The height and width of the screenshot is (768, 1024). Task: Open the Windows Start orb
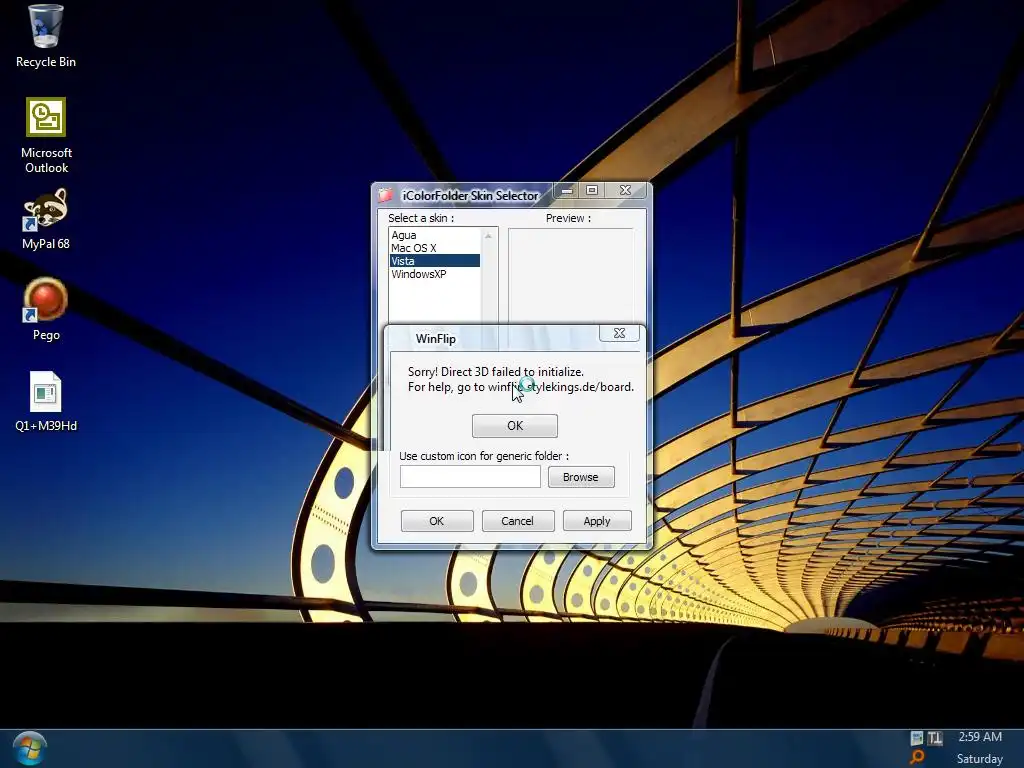pyautogui.click(x=29, y=748)
